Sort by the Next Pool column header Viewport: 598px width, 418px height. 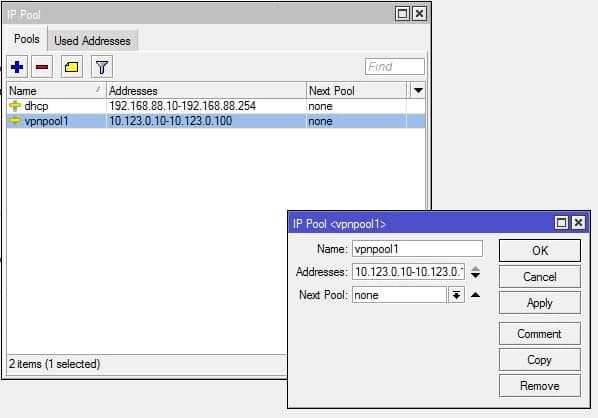click(x=357, y=91)
